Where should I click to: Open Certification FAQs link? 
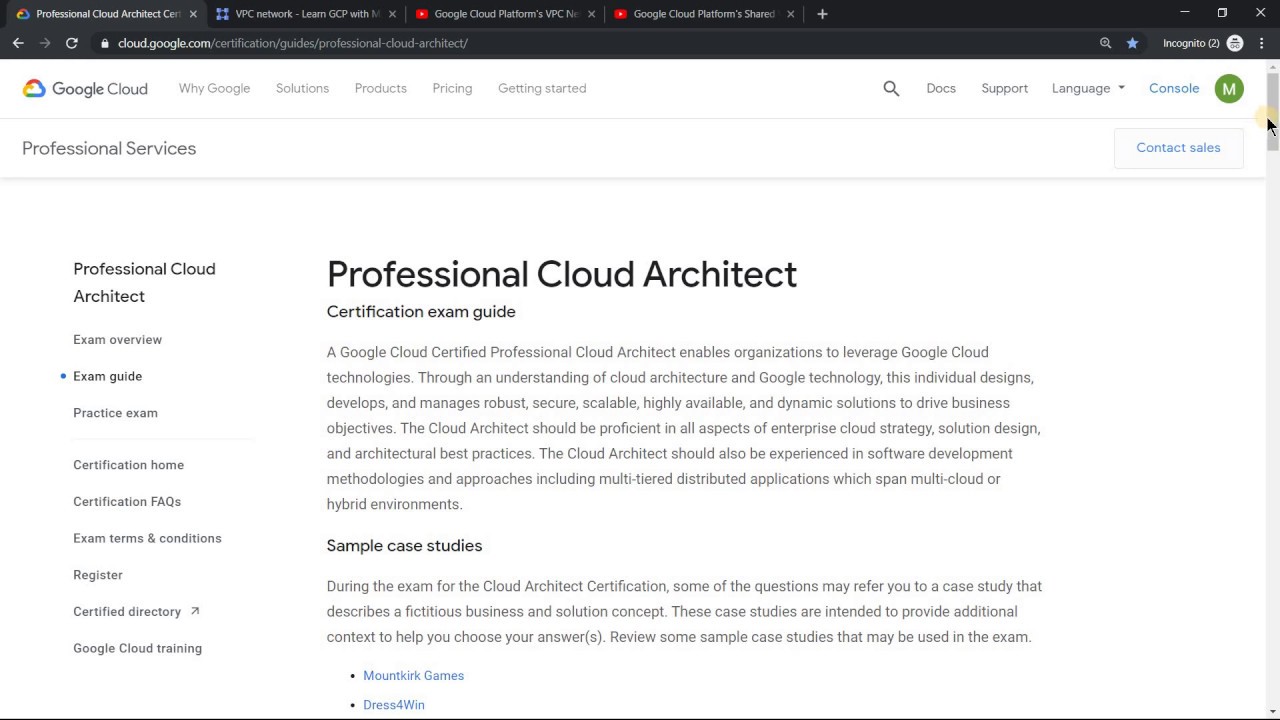coord(127,502)
